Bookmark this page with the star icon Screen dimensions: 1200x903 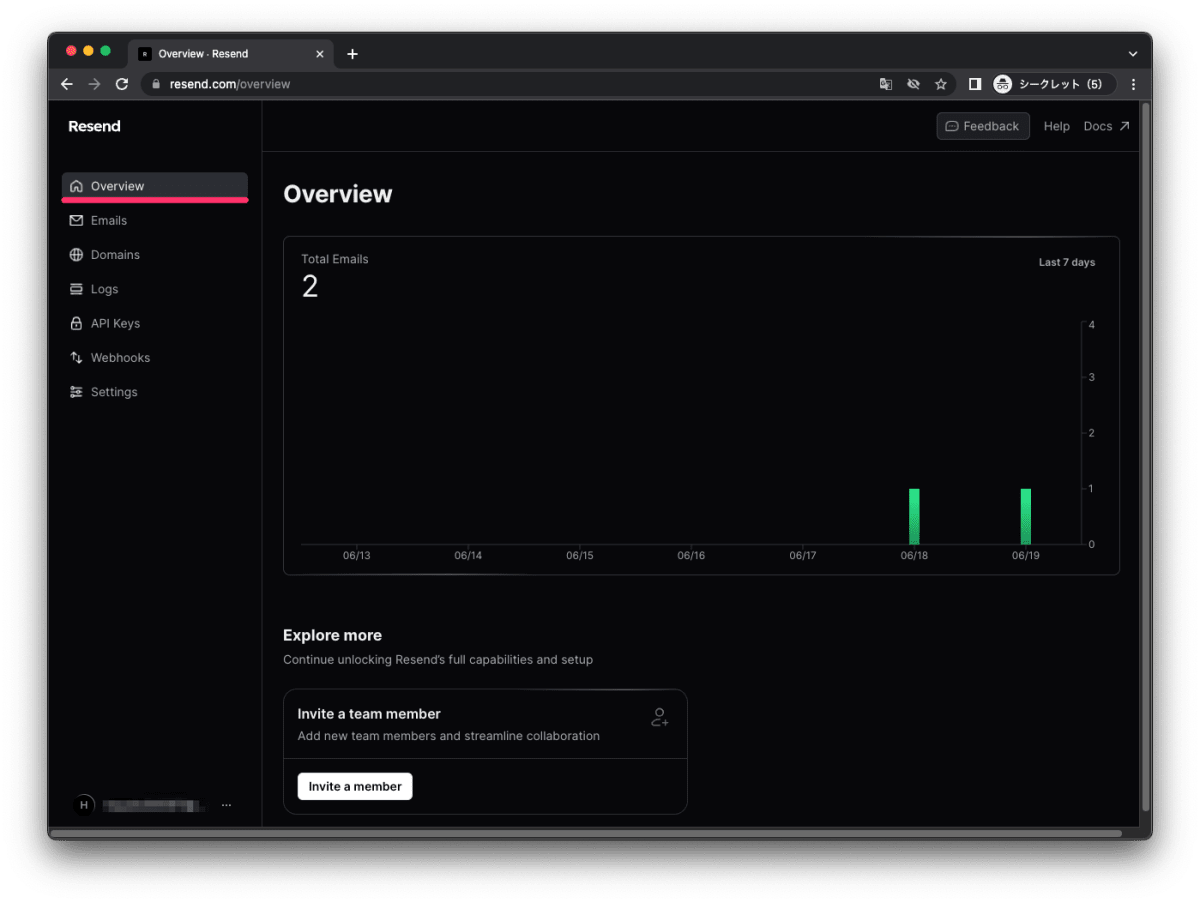point(941,84)
